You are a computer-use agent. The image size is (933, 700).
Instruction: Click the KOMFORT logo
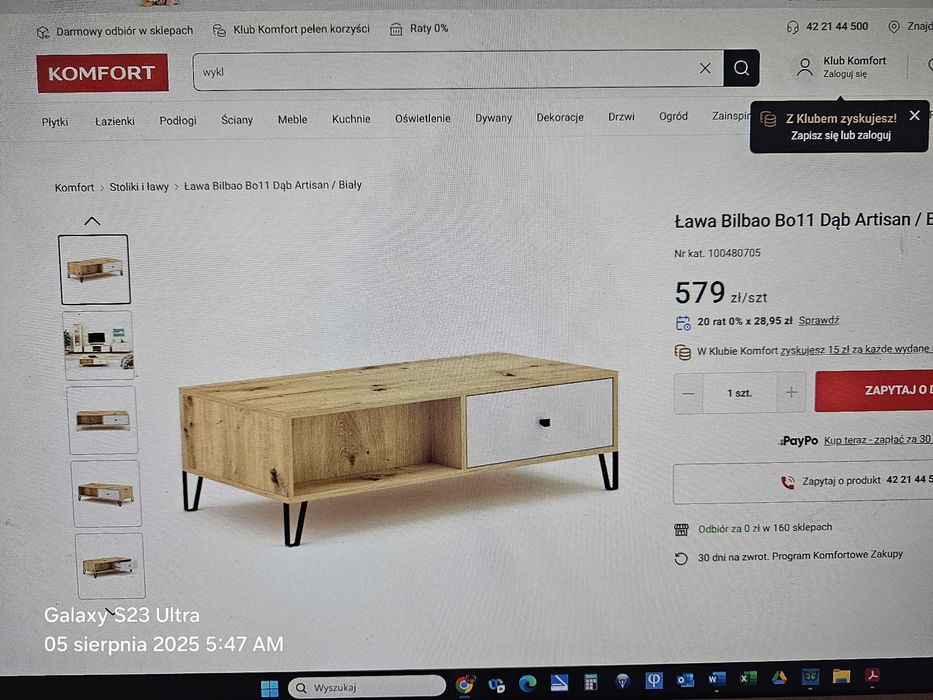(102, 73)
